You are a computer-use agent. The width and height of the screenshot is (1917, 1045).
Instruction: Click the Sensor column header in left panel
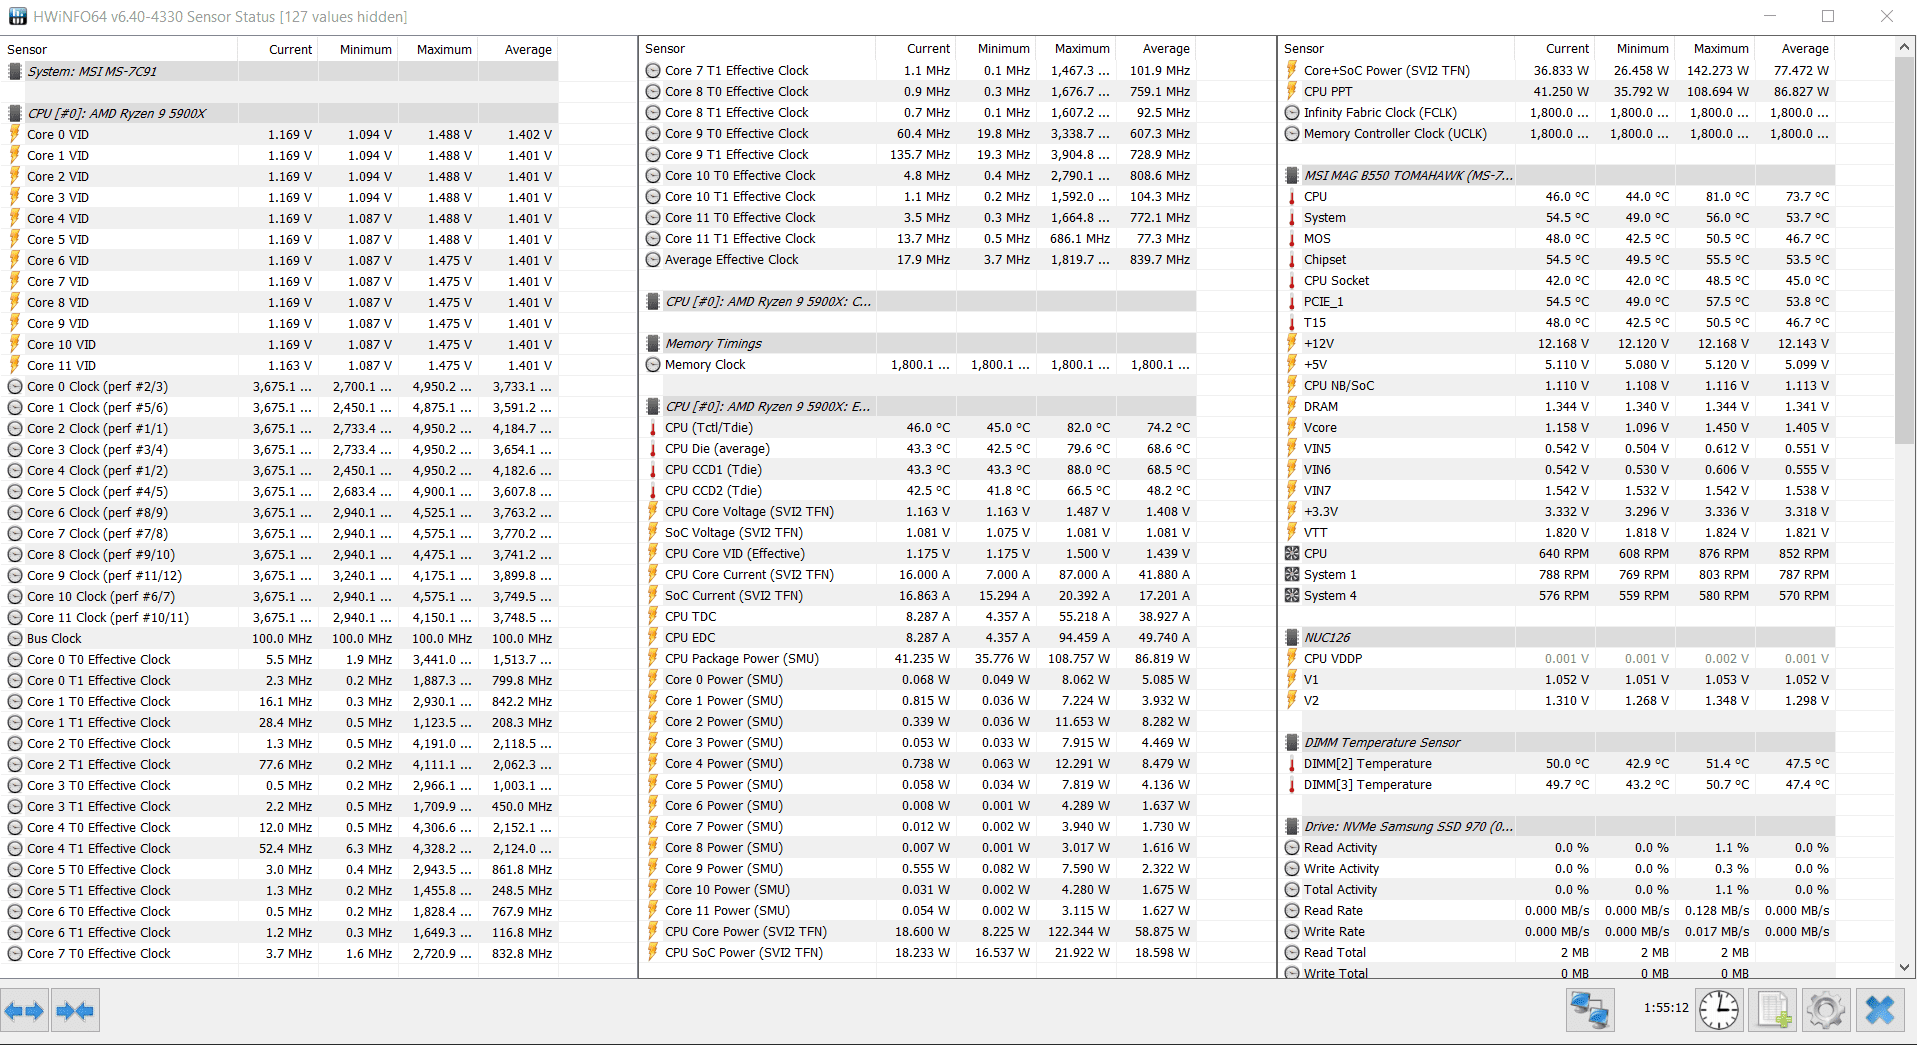(119, 49)
